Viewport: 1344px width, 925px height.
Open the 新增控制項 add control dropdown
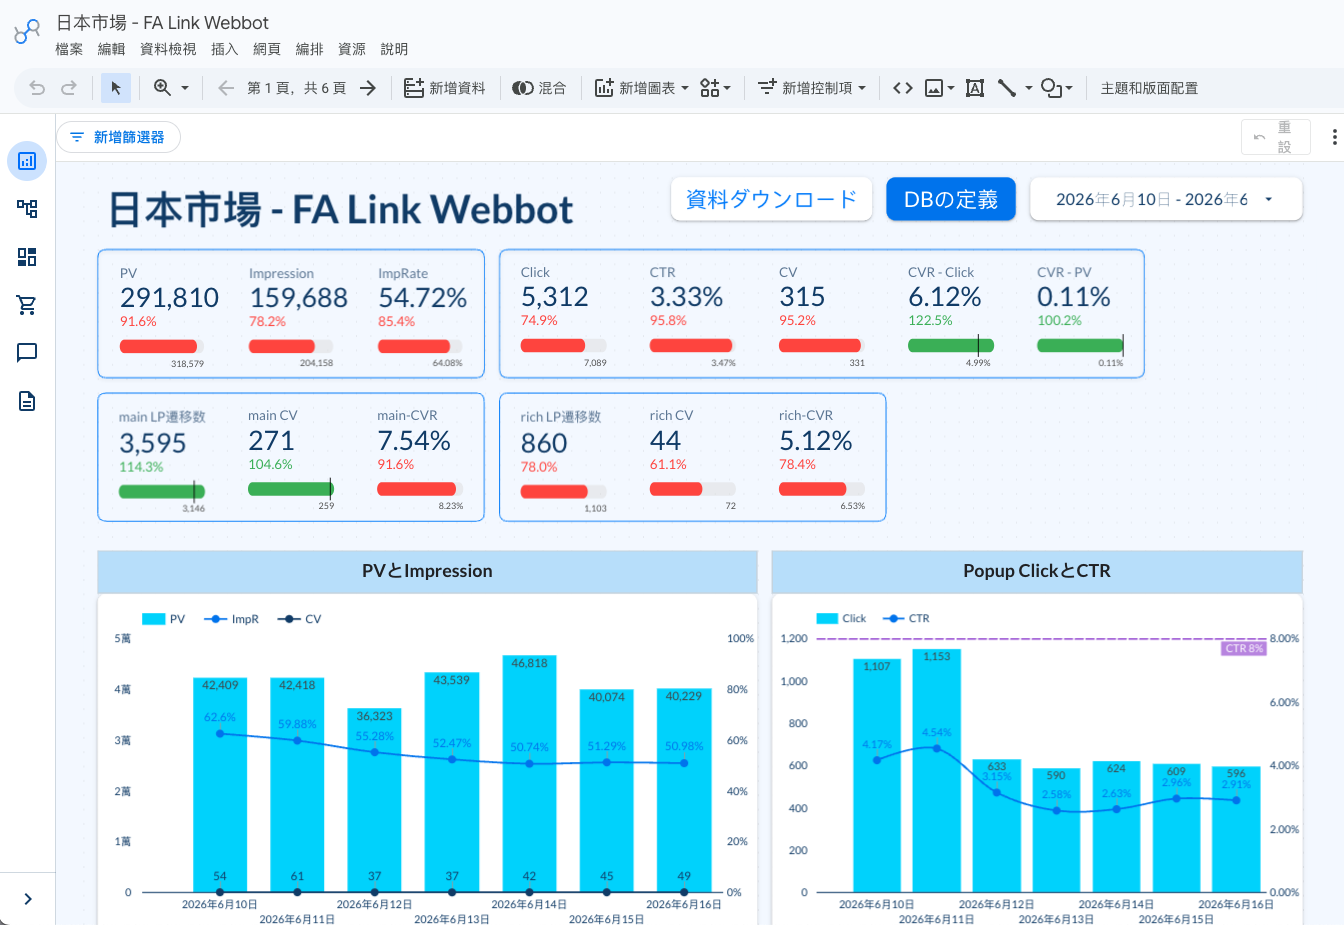coord(811,88)
